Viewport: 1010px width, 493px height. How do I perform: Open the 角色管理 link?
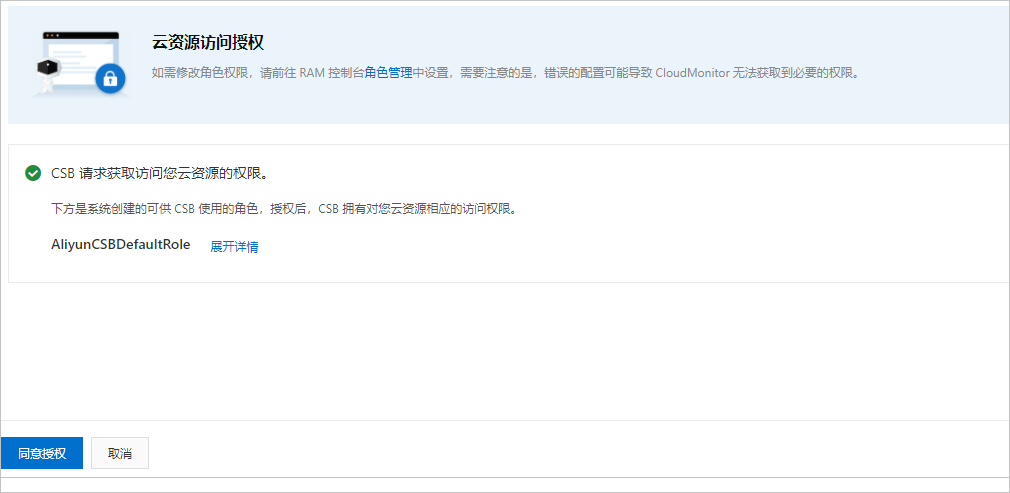pos(388,73)
